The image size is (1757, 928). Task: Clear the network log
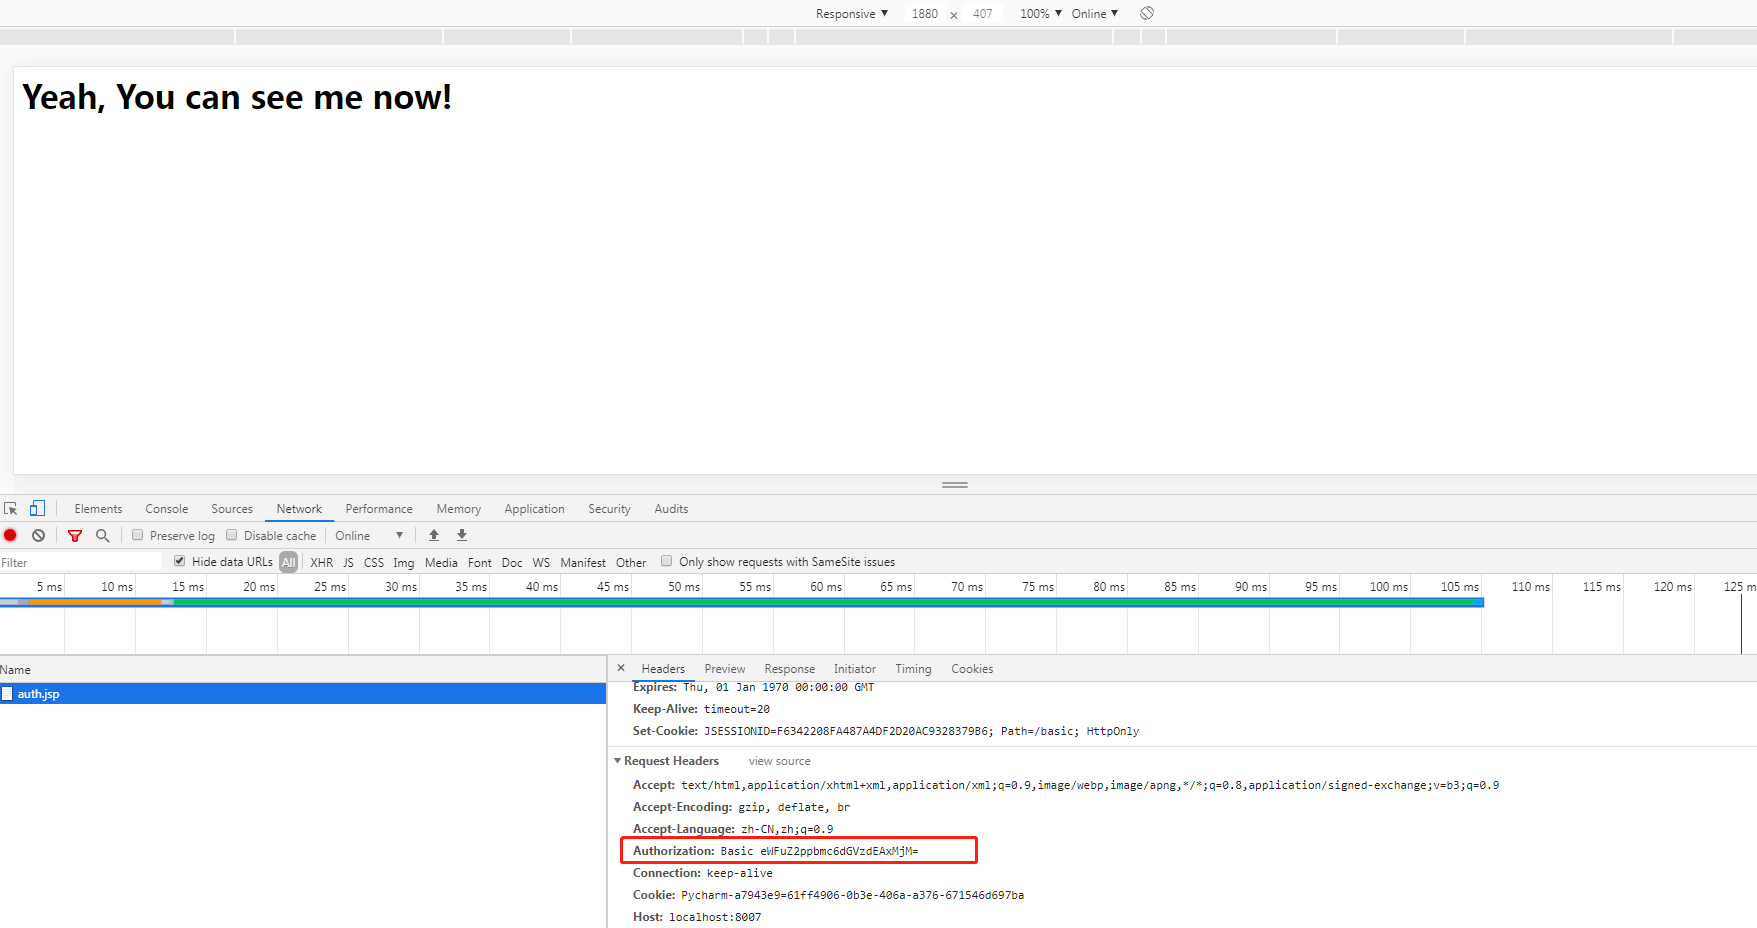click(38, 535)
